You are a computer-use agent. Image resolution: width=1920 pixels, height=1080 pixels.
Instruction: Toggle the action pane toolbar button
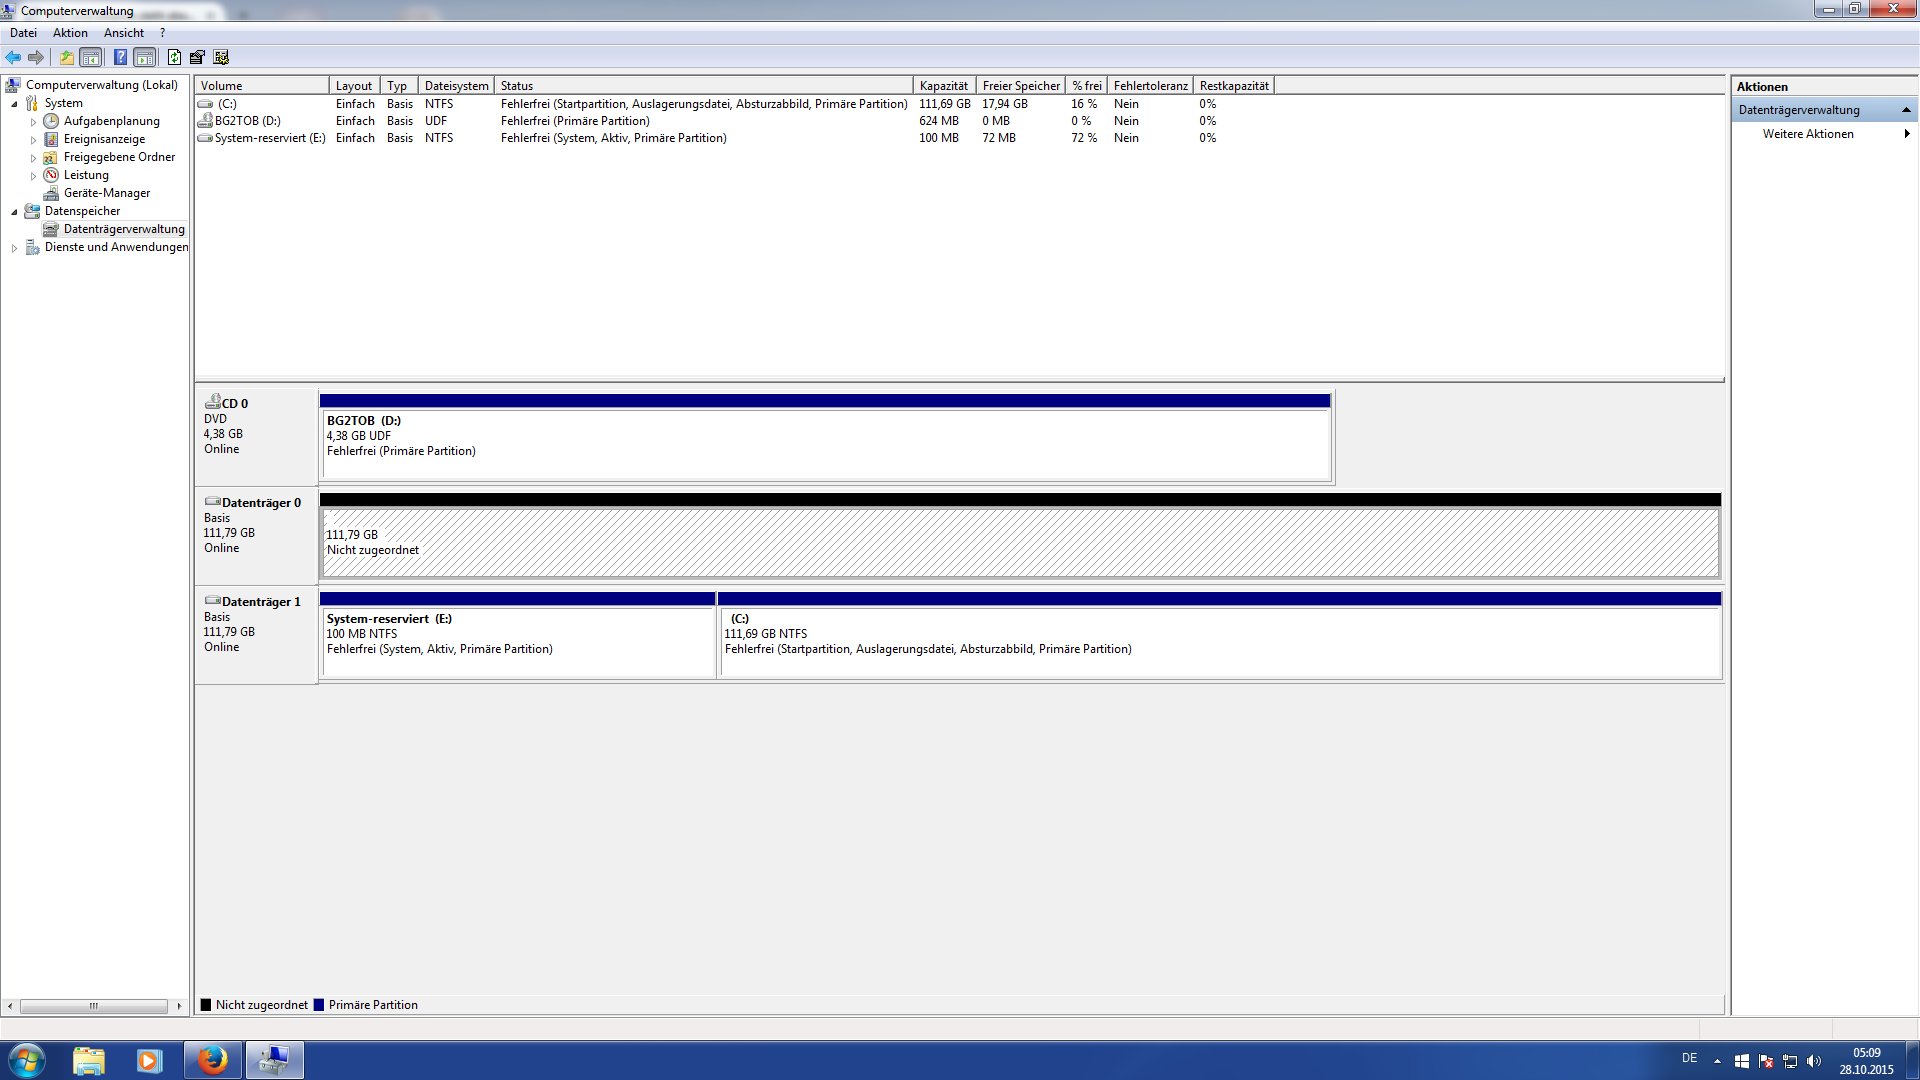(x=145, y=58)
